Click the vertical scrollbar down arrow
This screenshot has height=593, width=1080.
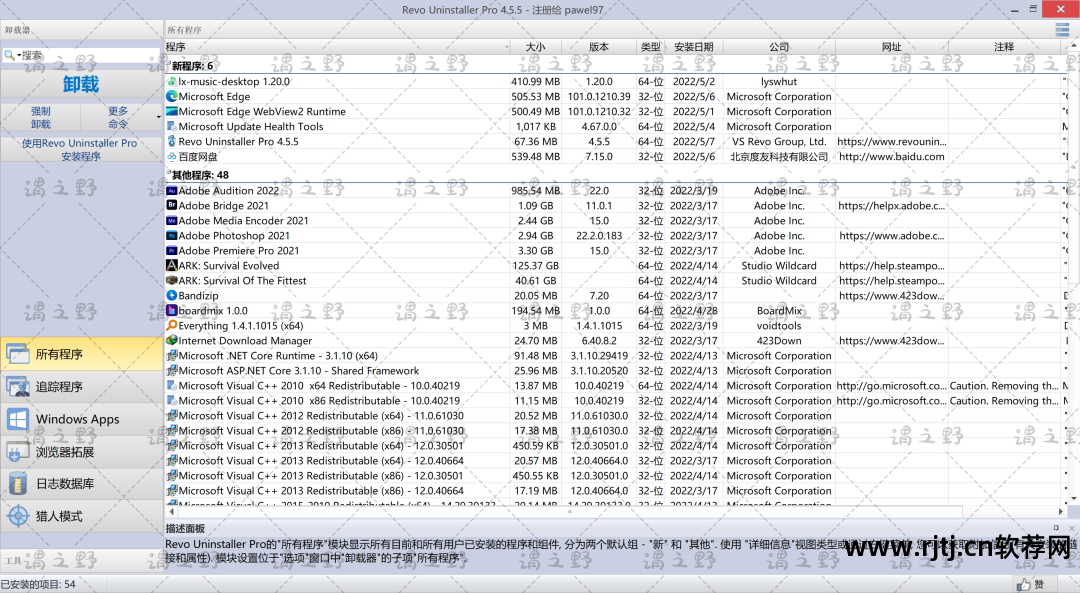(x=1074, y=499)
